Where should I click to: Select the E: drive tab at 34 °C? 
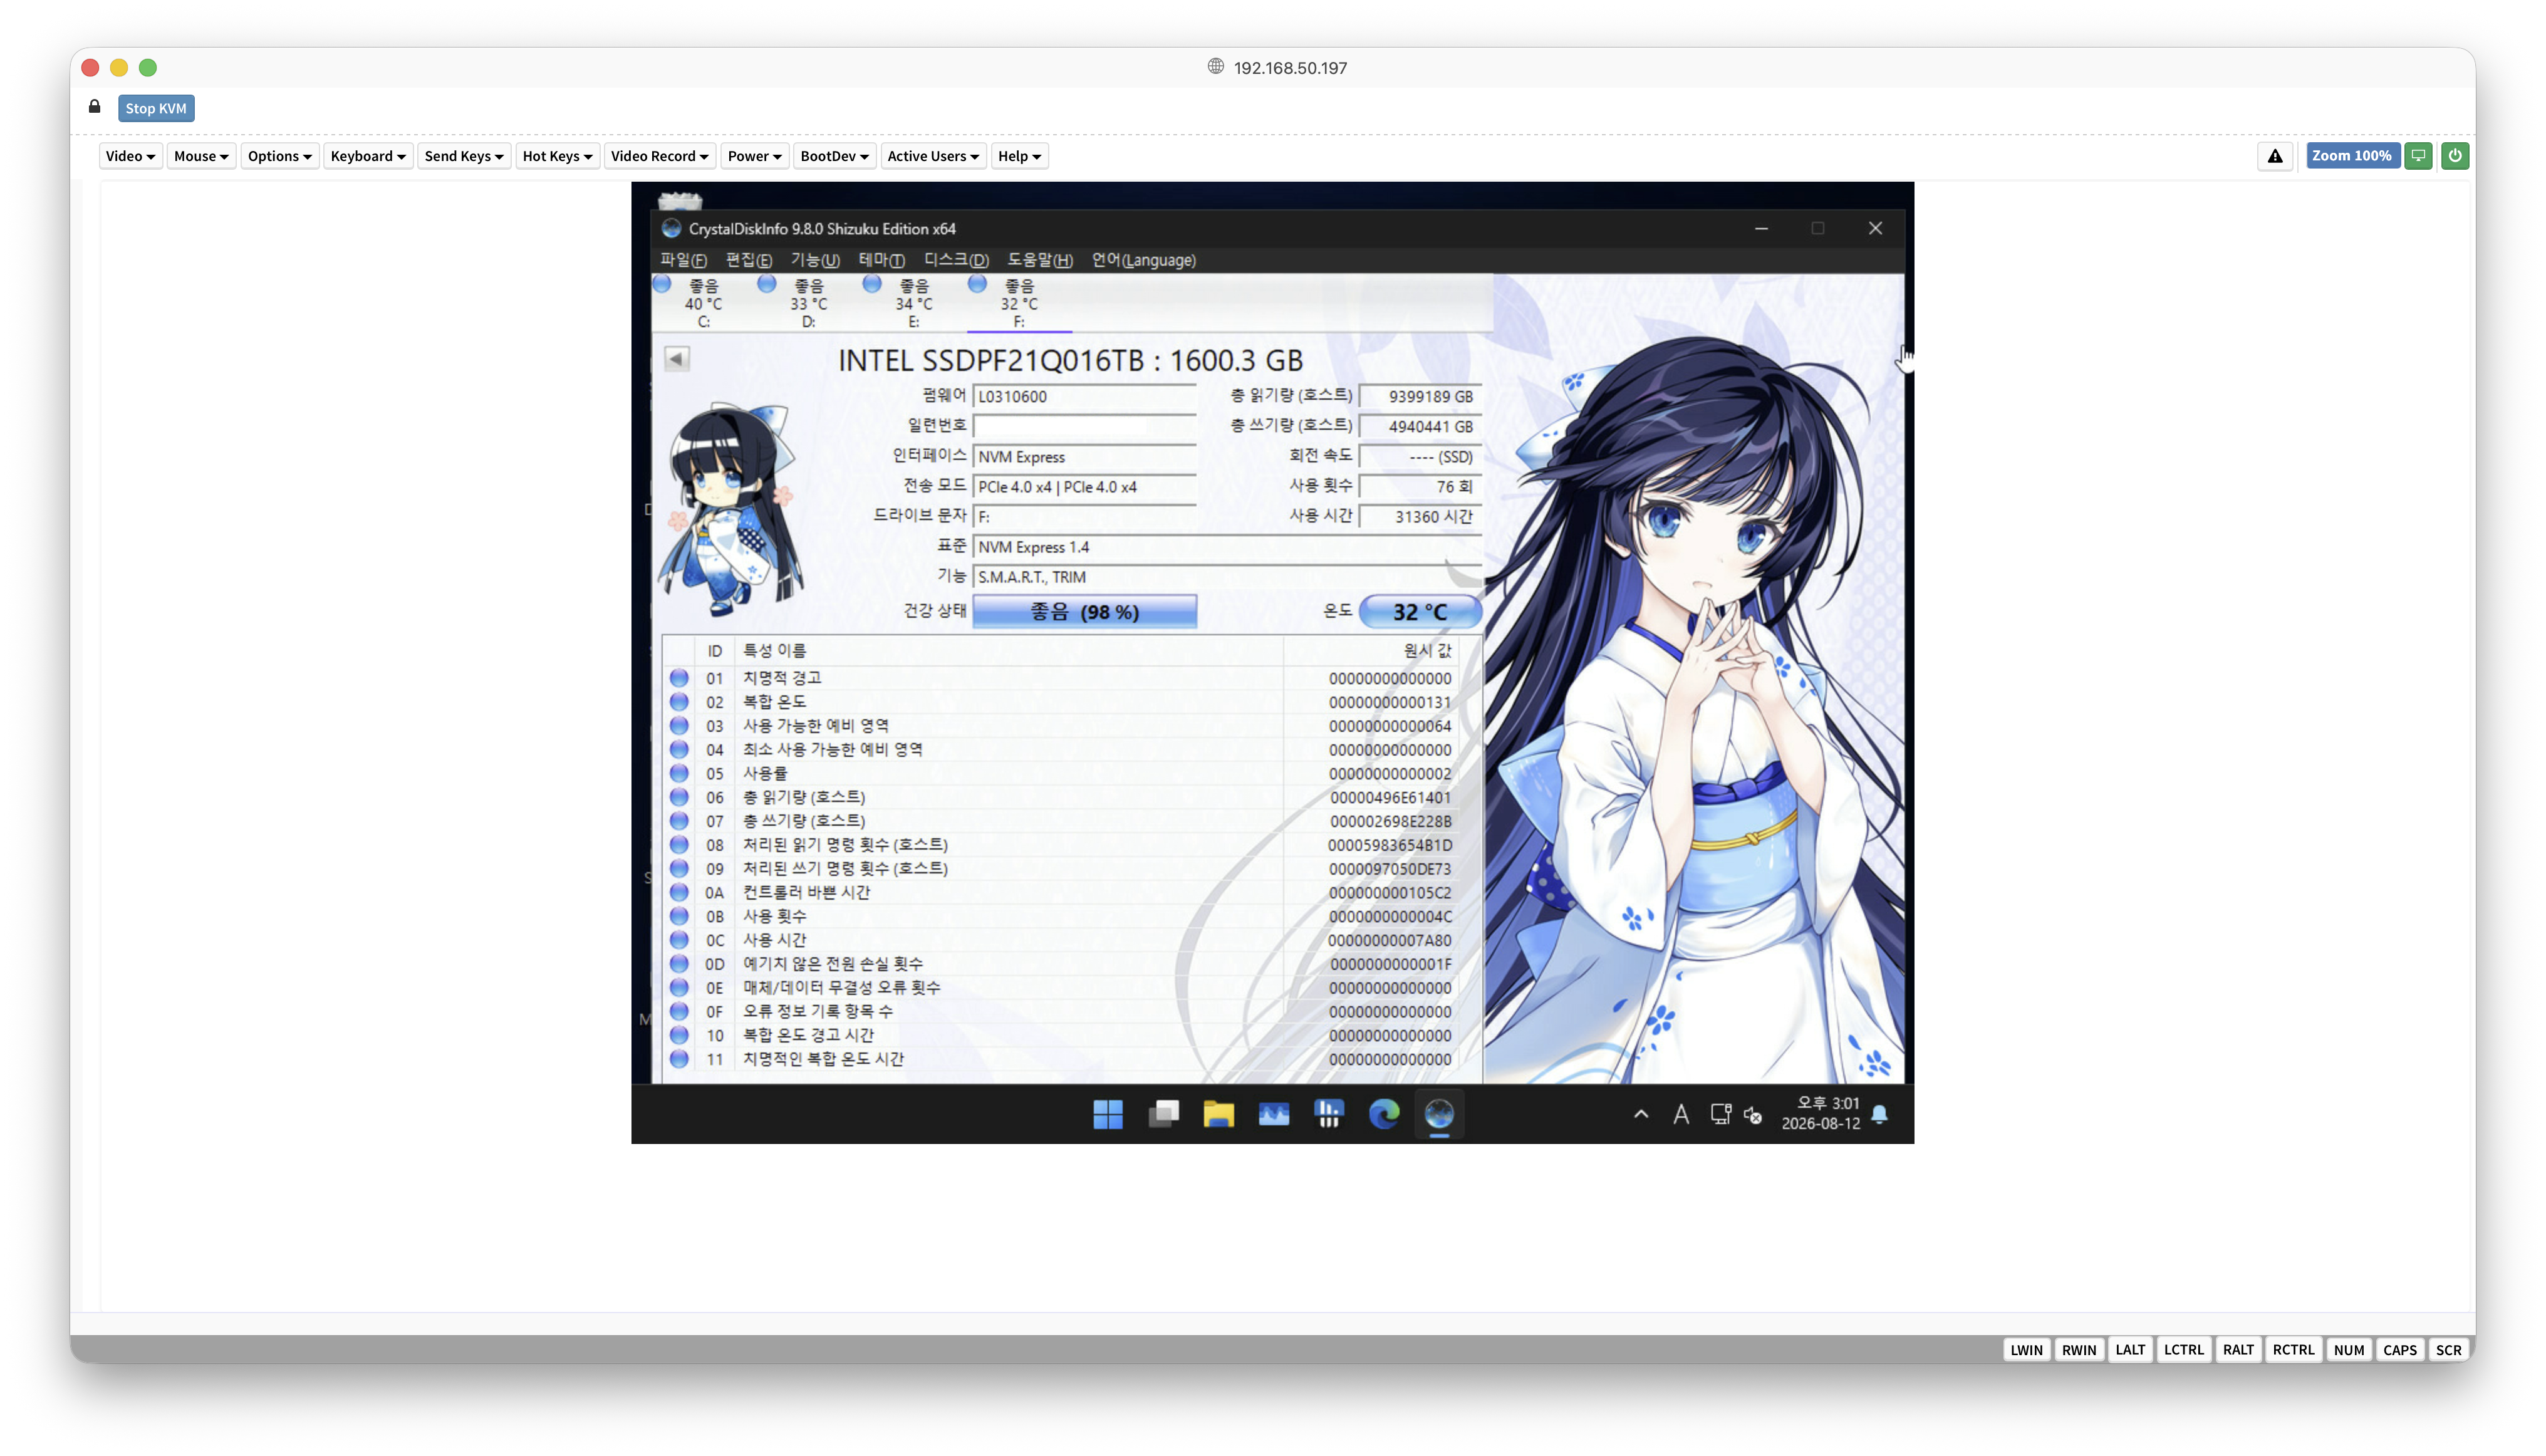click(913, 303)
